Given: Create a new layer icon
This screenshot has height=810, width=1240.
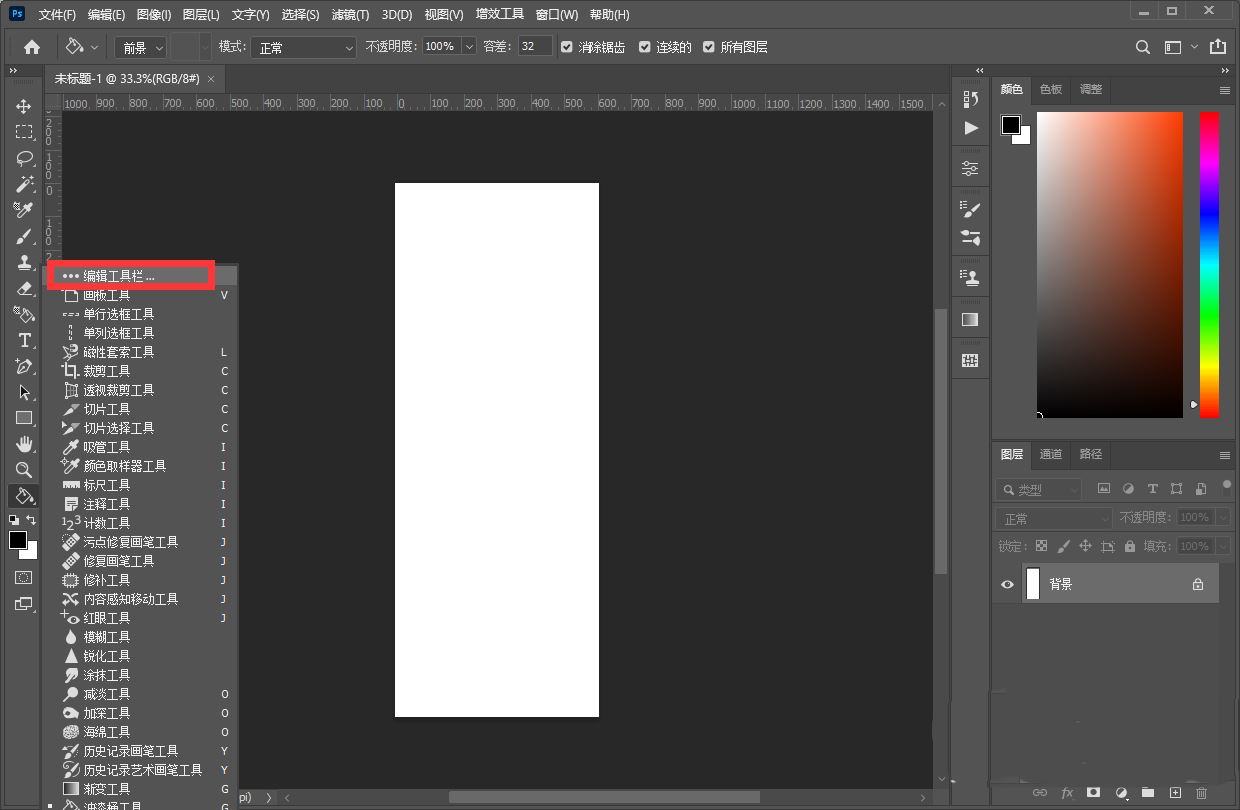Looking at the screenshot, I should 1175,792.
